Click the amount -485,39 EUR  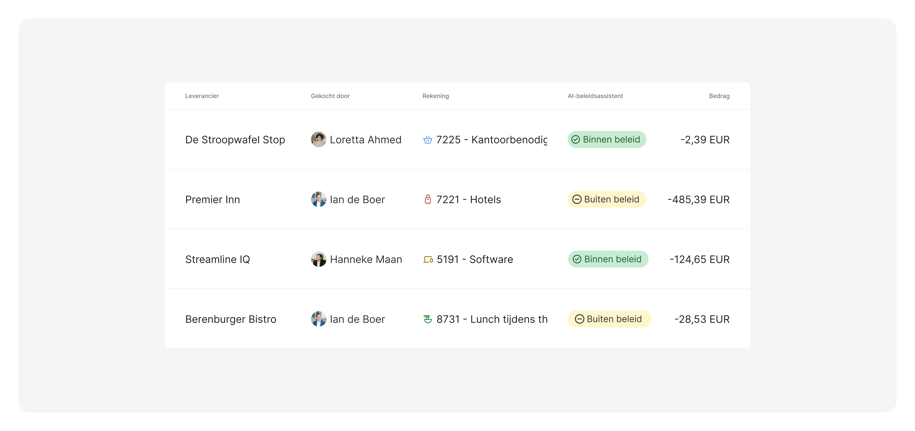coord(699,199)
